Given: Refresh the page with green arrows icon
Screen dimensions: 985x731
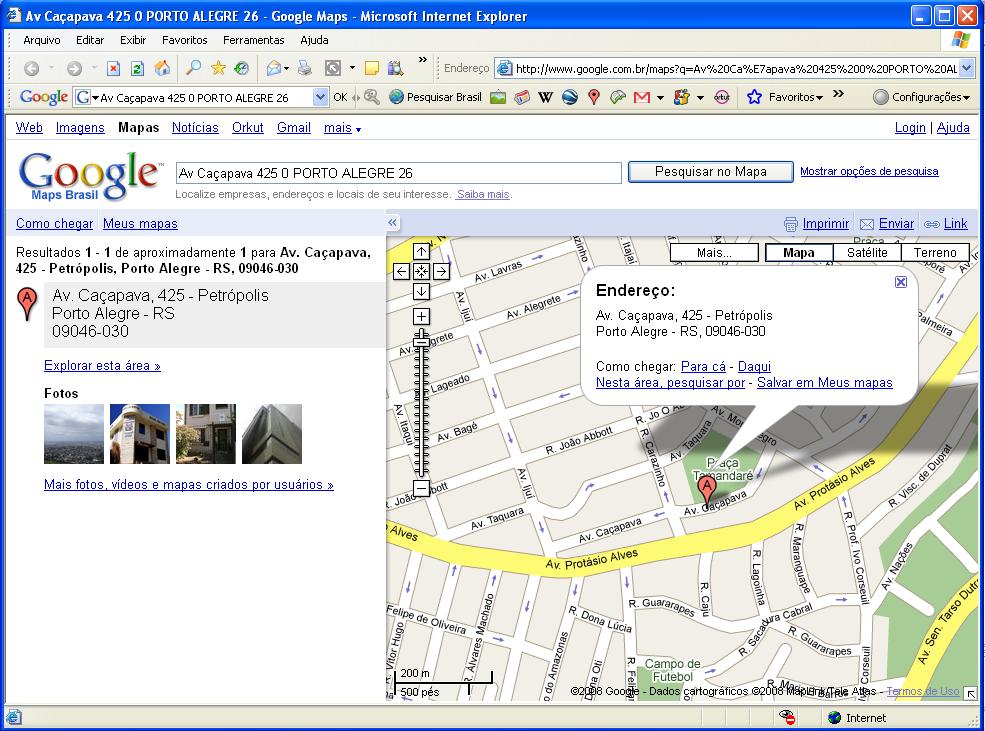Looking at the screenshot, I should tap(138, 68).
